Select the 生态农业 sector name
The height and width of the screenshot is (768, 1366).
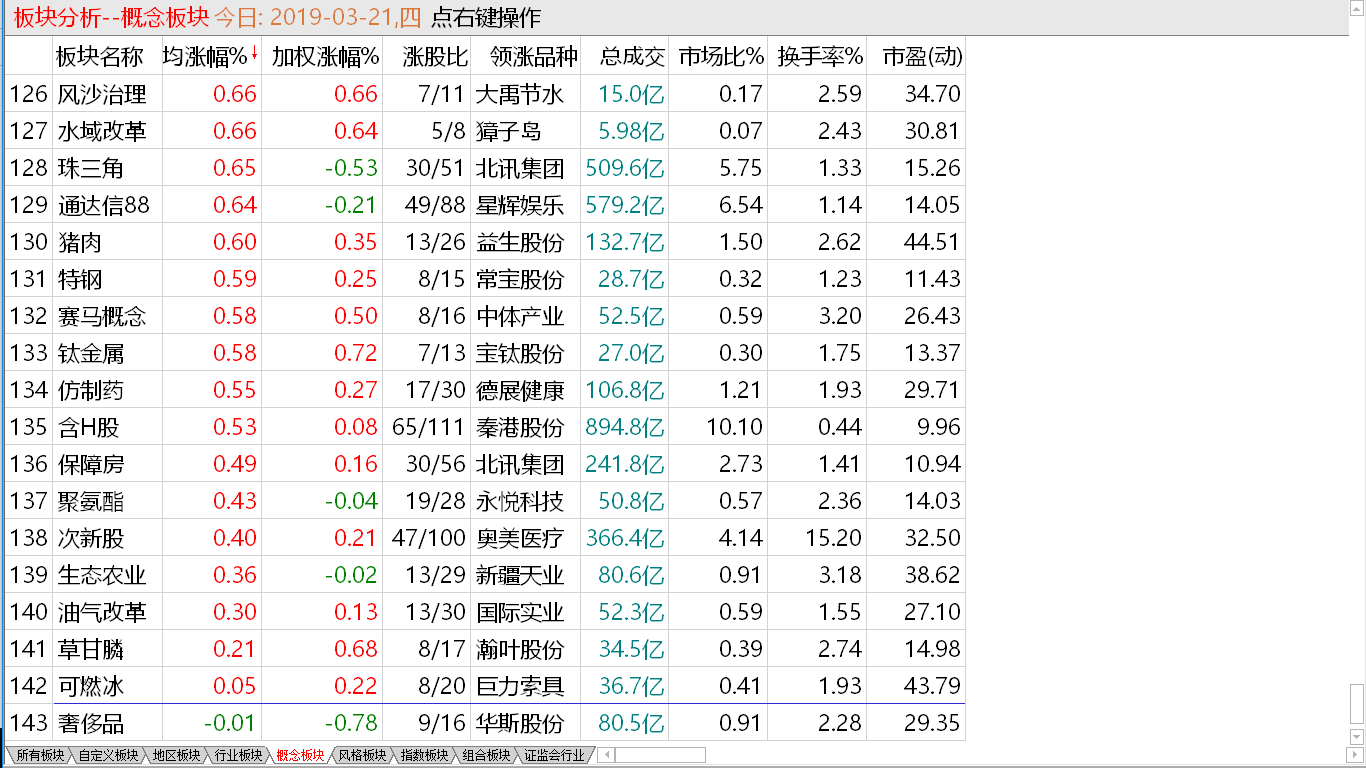(x=102, y=575)
